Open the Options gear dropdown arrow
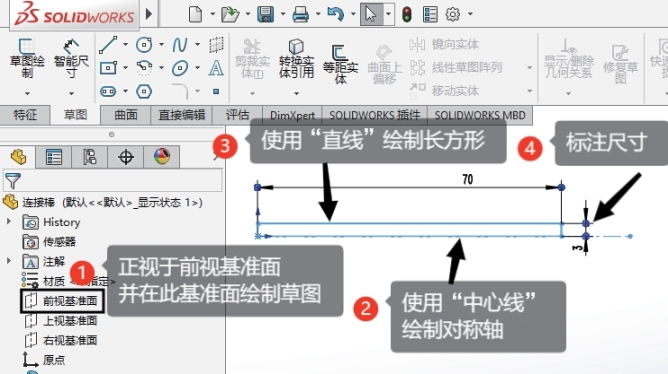The image size is (668, 374). (470, 14)
